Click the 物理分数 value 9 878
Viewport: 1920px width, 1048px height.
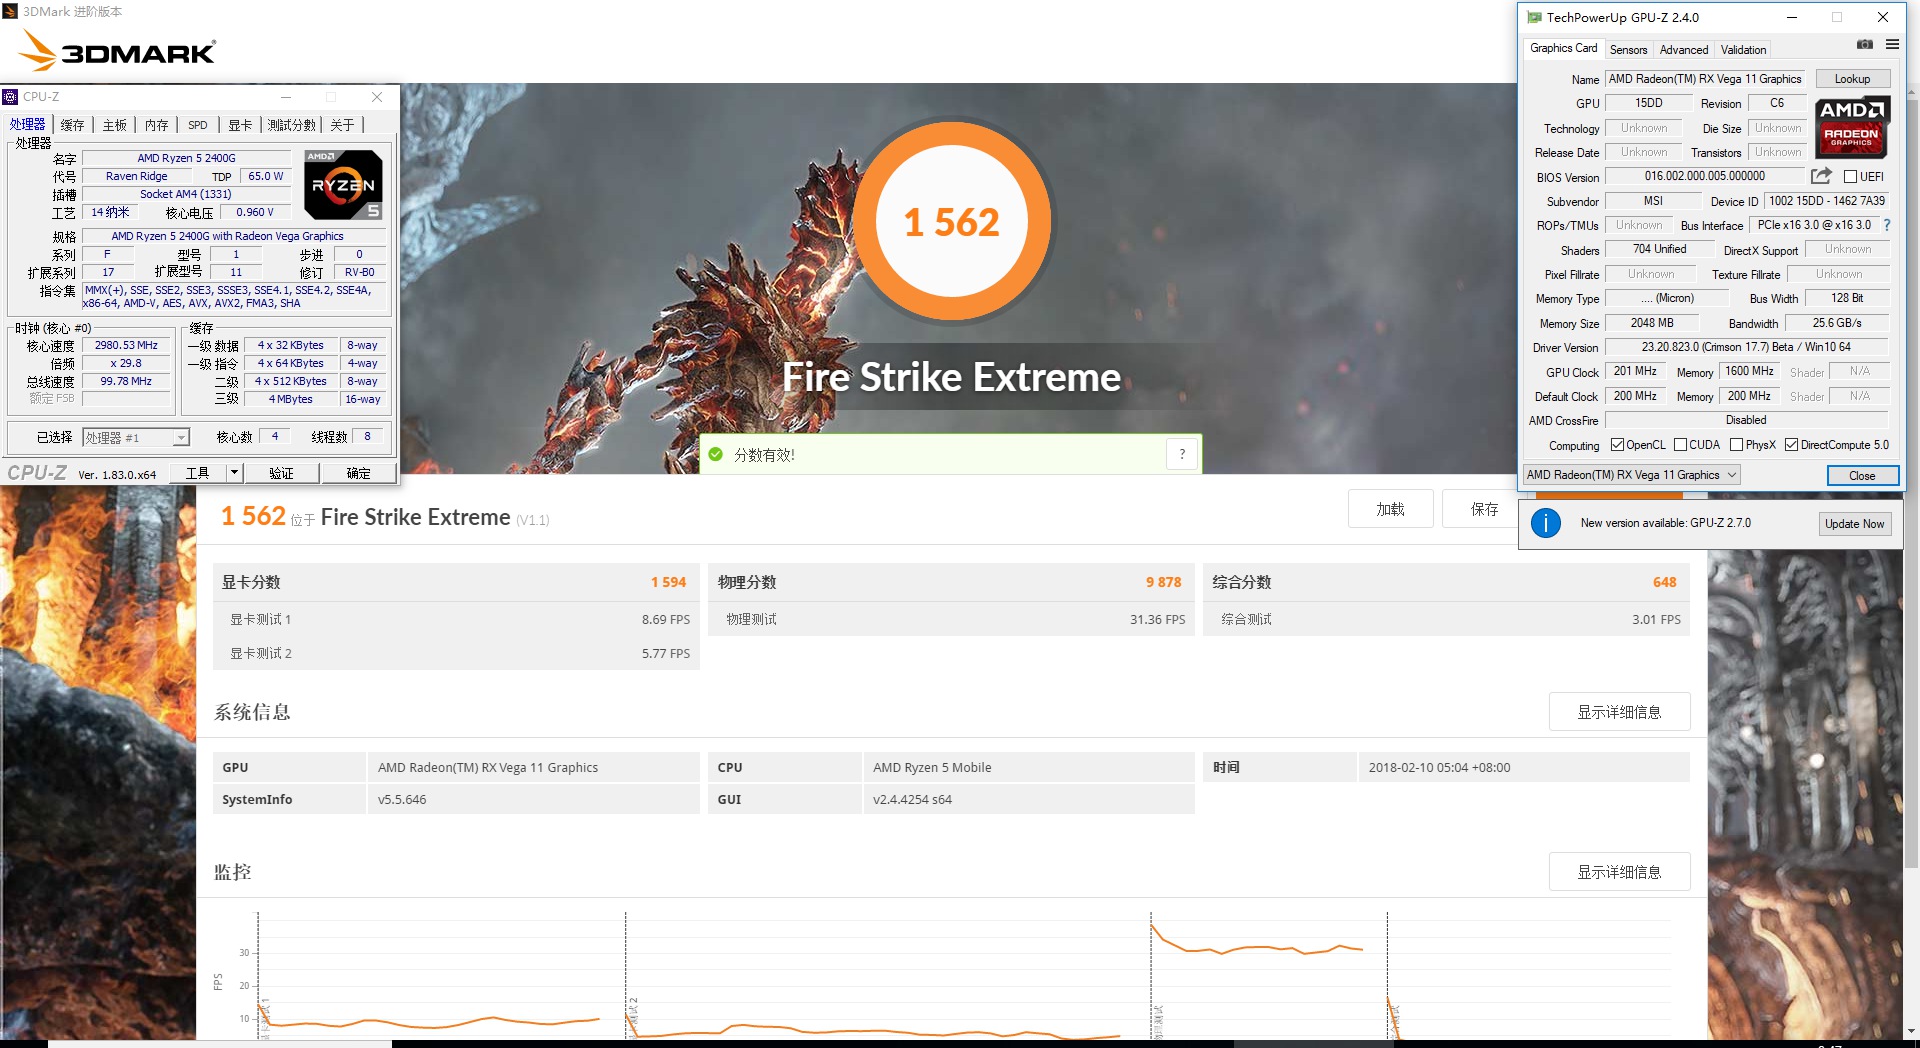[1163, 582]
